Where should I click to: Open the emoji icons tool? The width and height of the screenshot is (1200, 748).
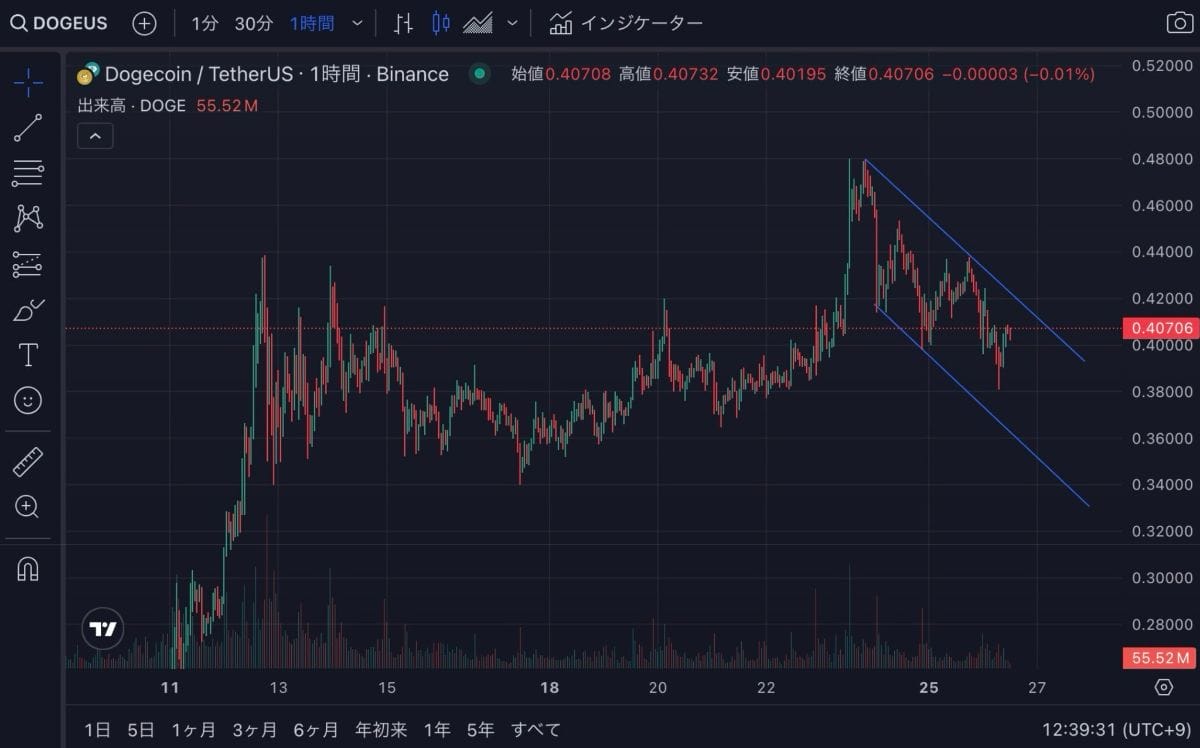pyautogui.click(x=28, y=401)
